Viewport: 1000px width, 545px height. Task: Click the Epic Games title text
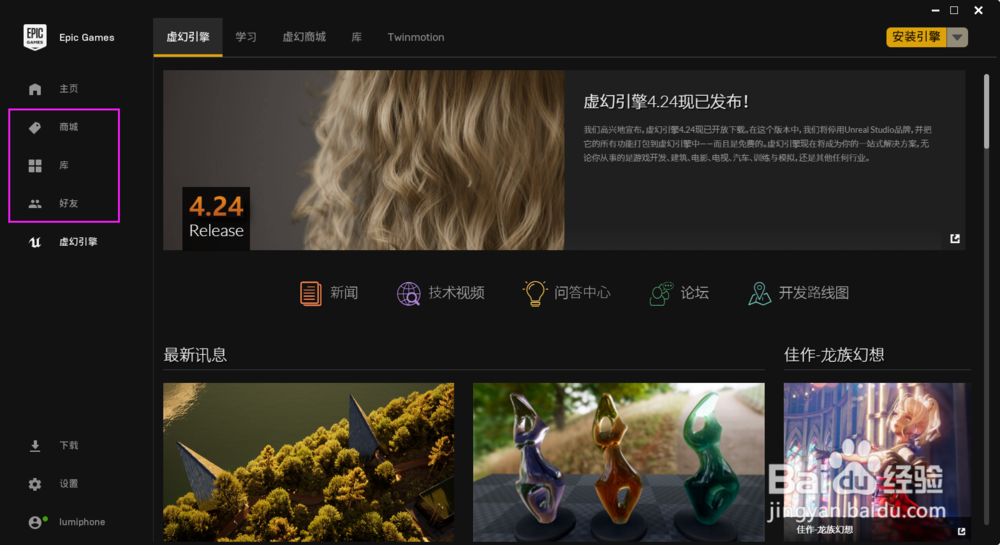[87, 38]
